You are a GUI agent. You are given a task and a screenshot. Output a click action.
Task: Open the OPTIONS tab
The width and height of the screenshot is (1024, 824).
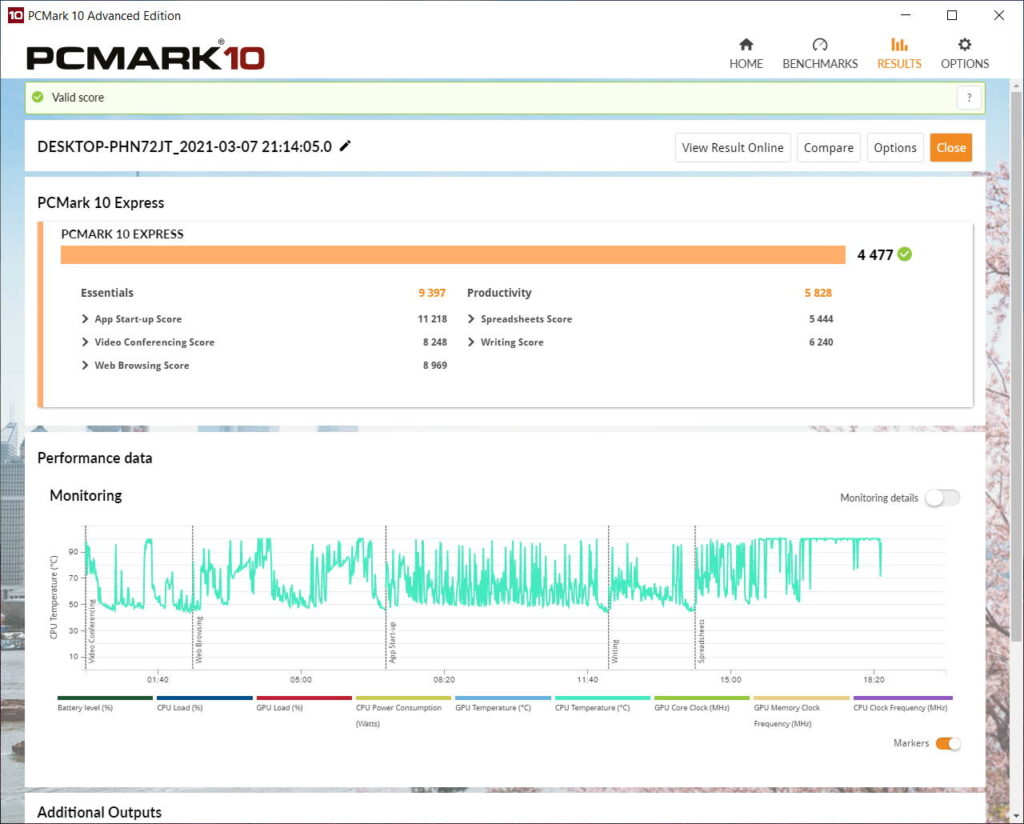[965, 54]
